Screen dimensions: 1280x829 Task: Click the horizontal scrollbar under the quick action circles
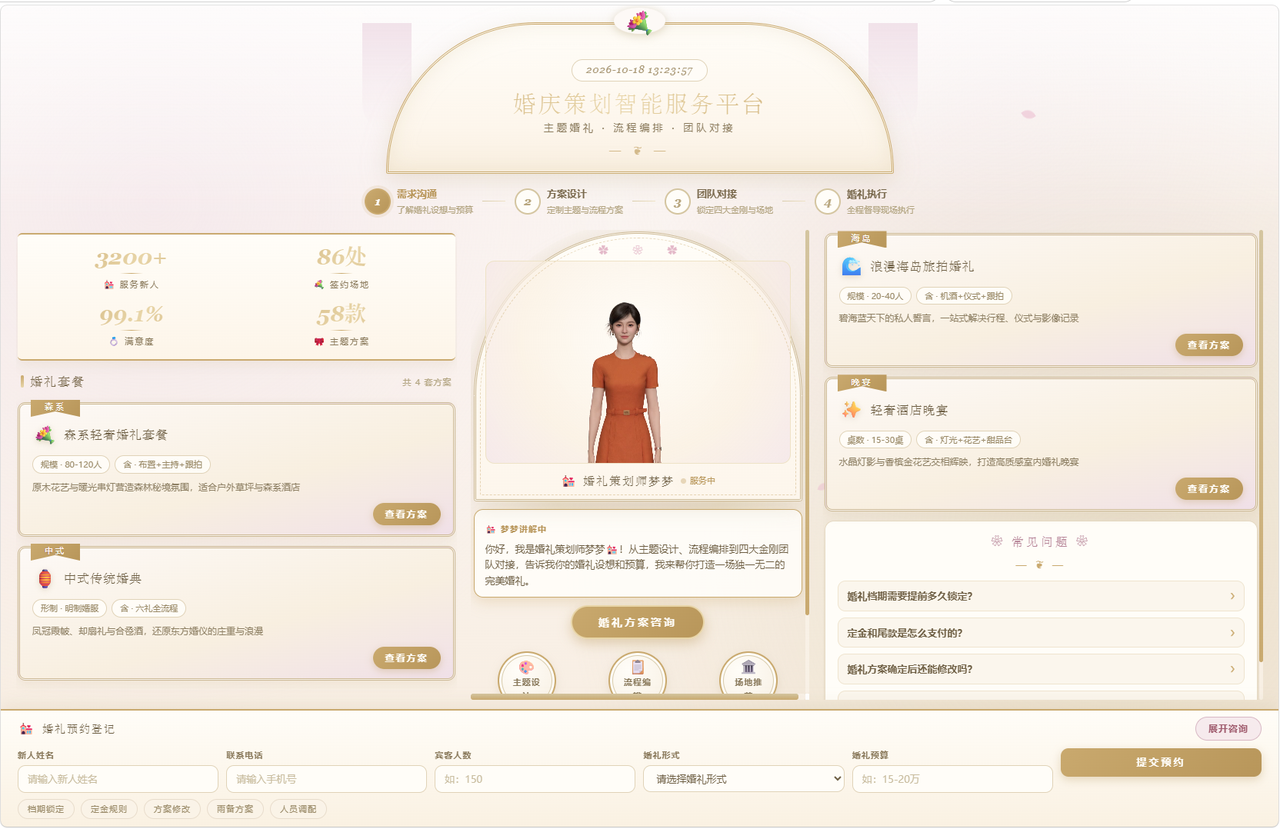click(635, 696)
